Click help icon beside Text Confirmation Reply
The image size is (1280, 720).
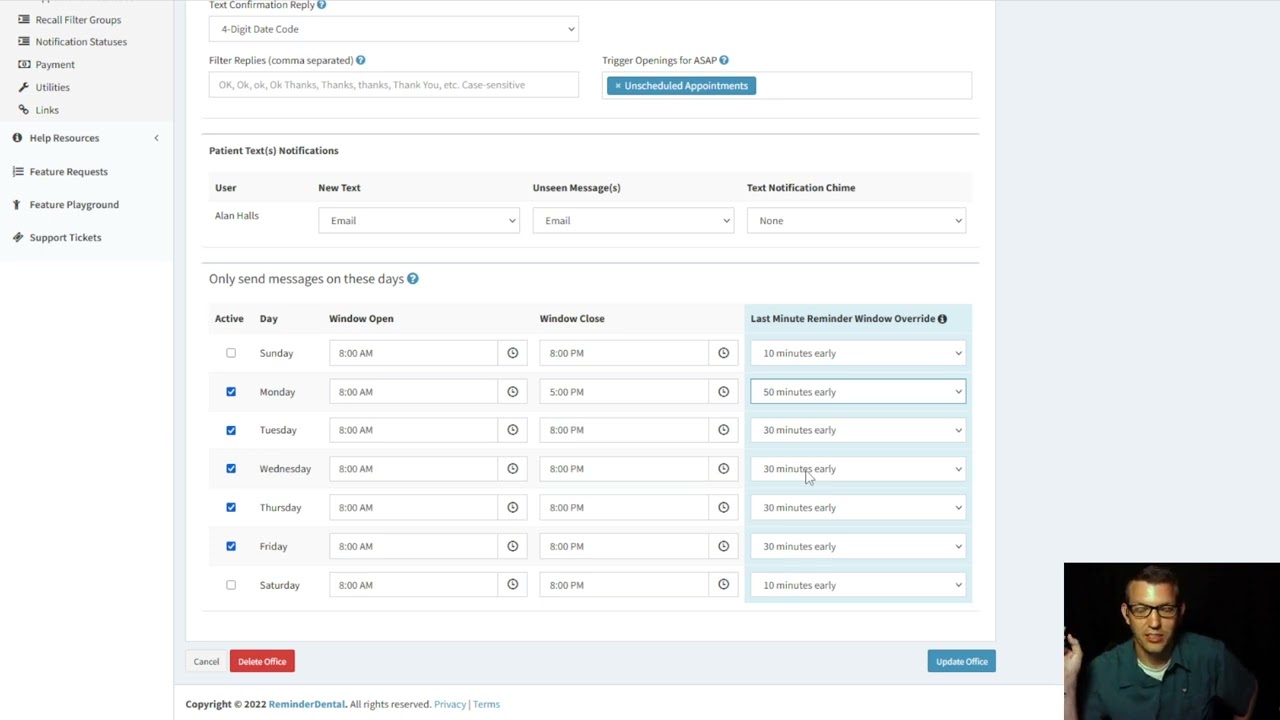321,5
